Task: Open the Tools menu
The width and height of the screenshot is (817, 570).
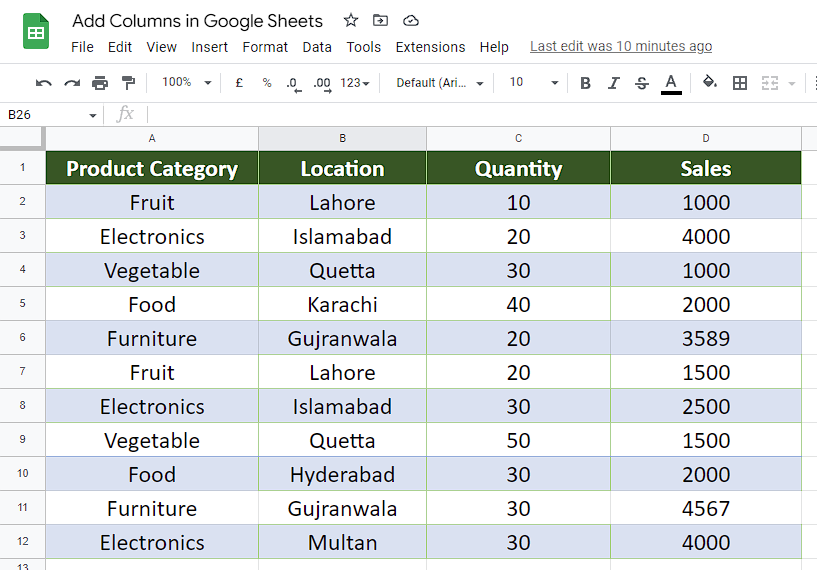Action: click(364, 47)
